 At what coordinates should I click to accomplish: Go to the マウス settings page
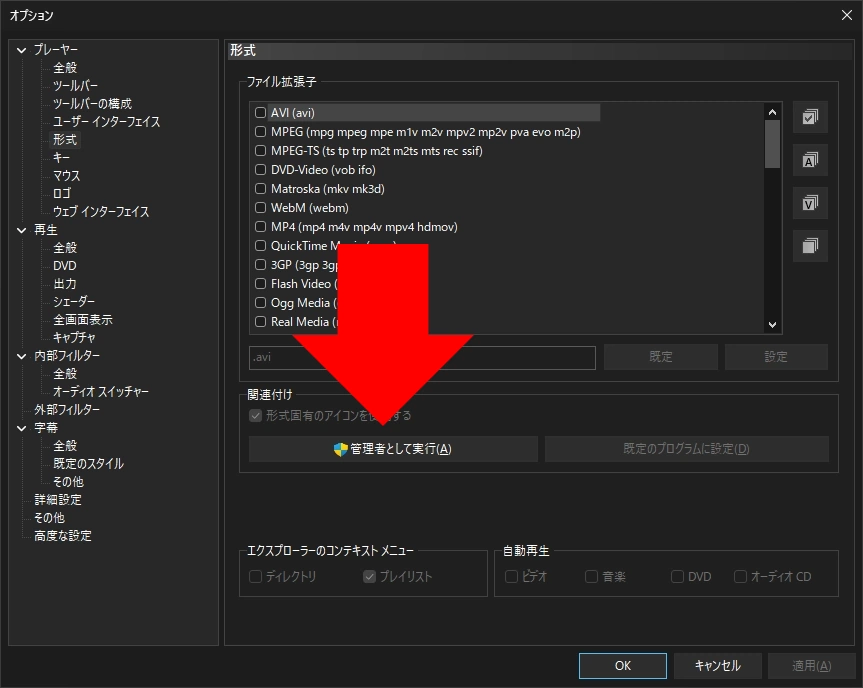tap(67, 176)
